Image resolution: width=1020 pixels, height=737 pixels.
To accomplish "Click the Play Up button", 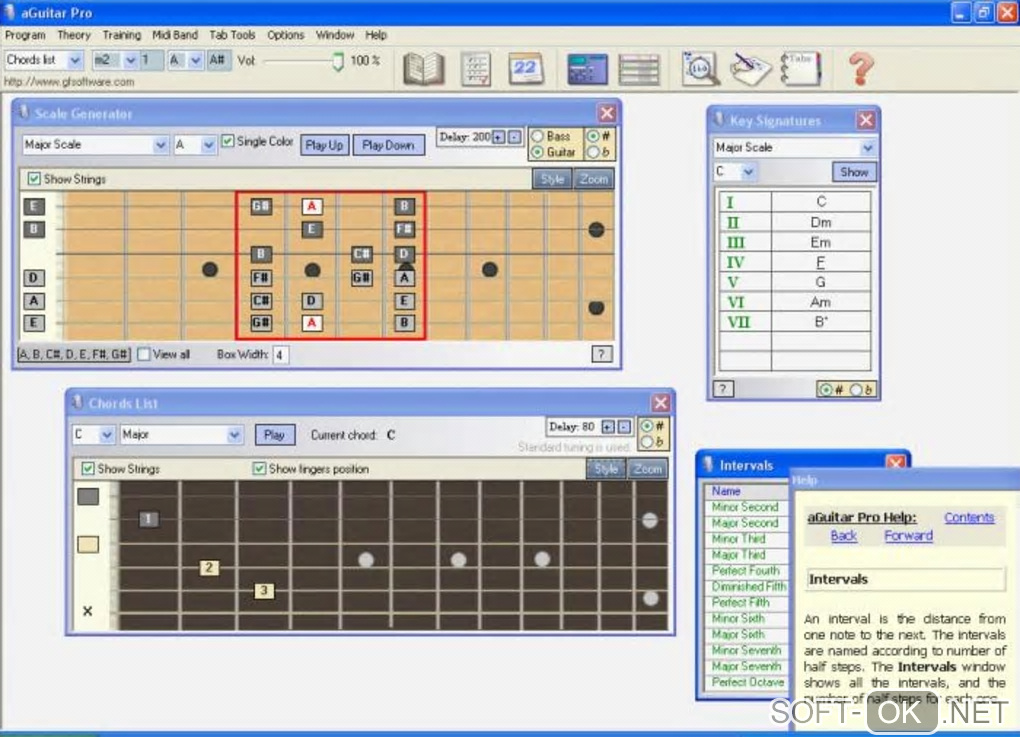I will [324, 145].
